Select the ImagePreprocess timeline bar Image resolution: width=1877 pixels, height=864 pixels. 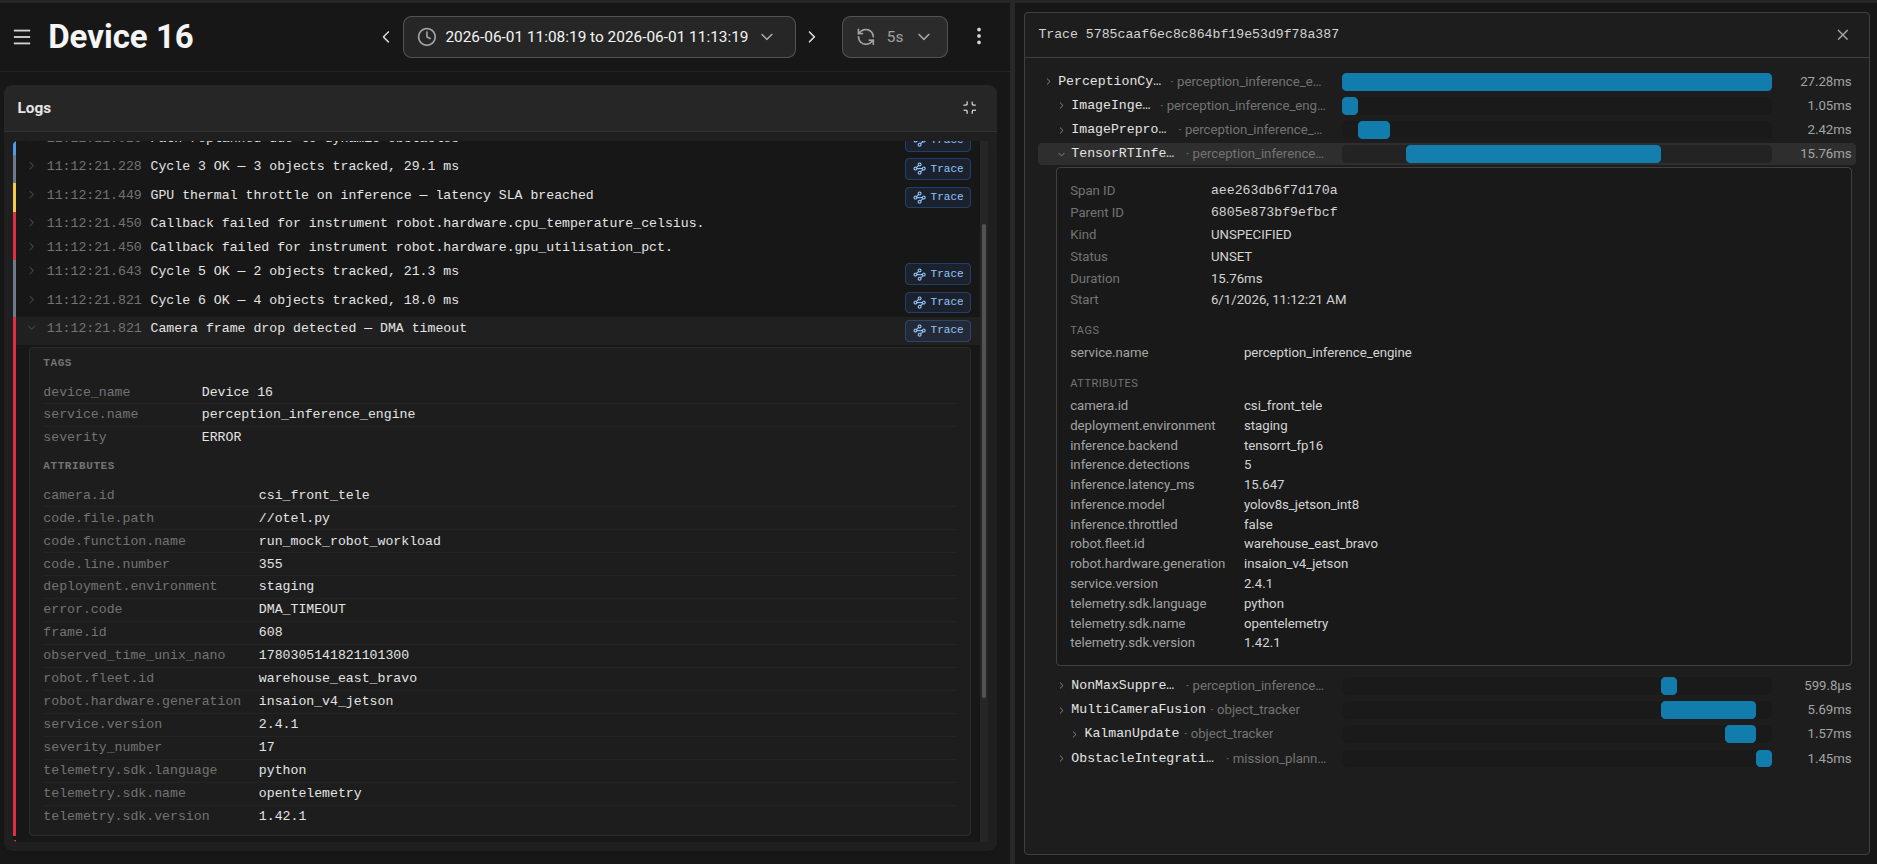(x=1374, y=130)
